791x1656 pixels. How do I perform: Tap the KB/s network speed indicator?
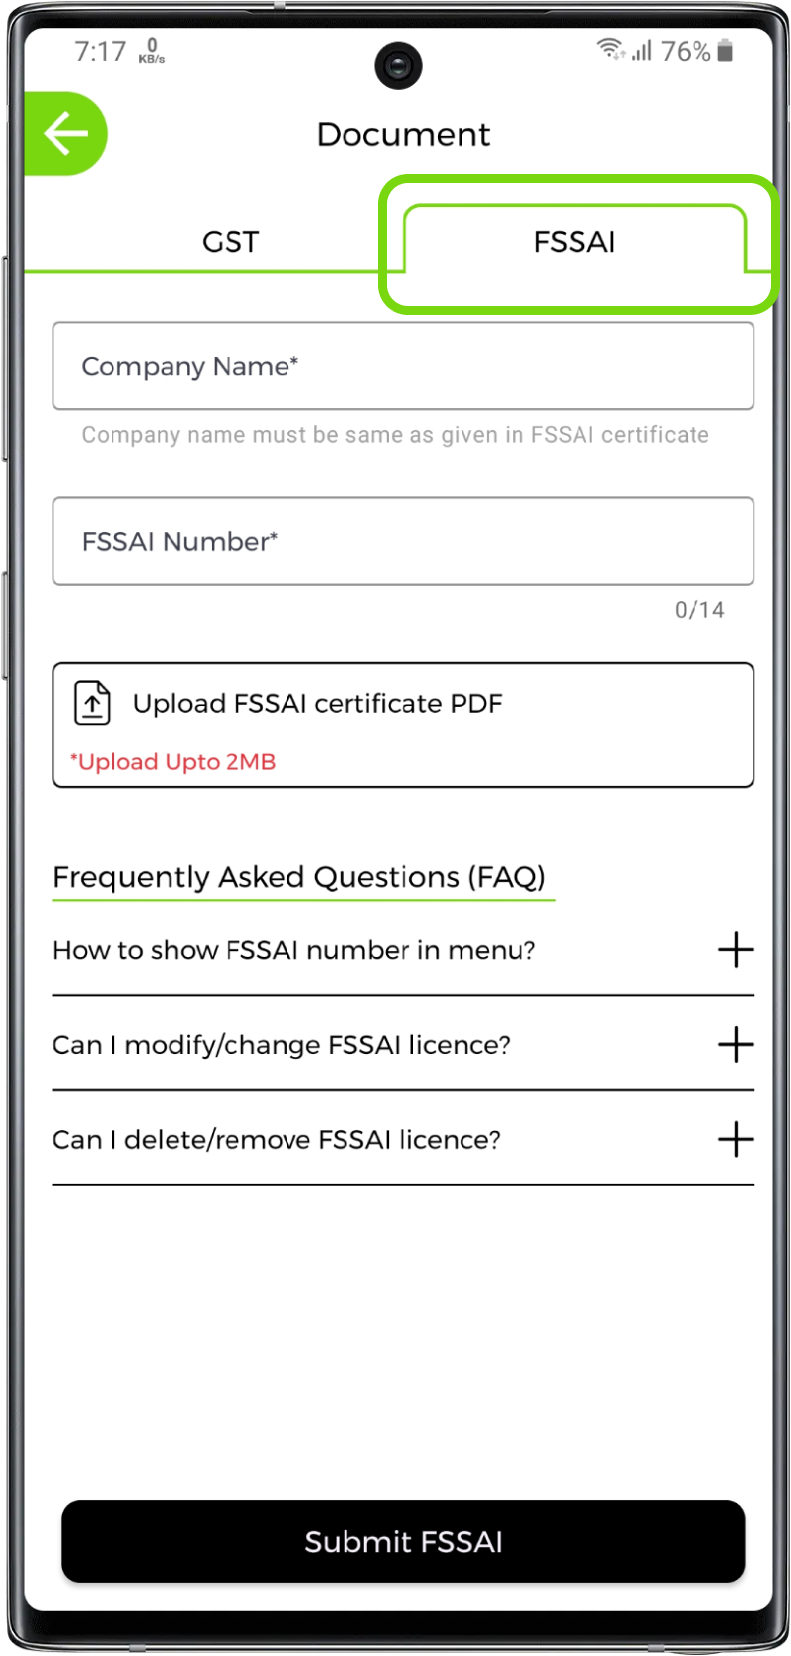152,51
